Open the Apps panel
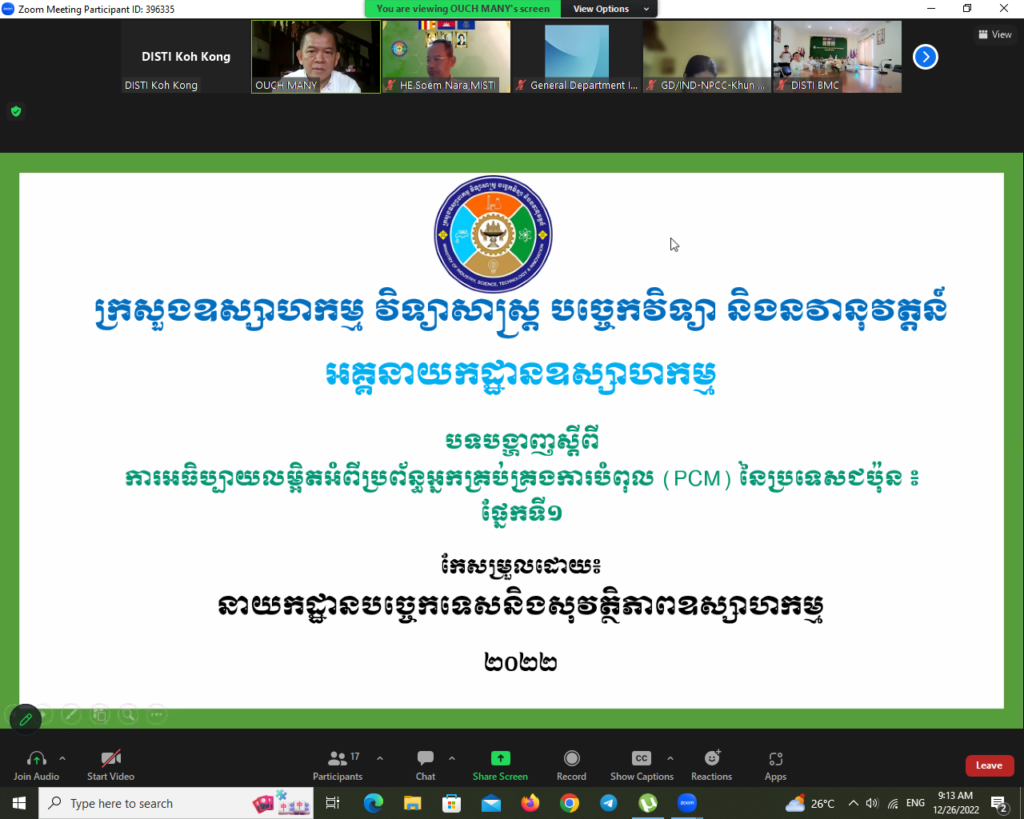This screenshot has height=819, width=1024. [x=775, y=759]
